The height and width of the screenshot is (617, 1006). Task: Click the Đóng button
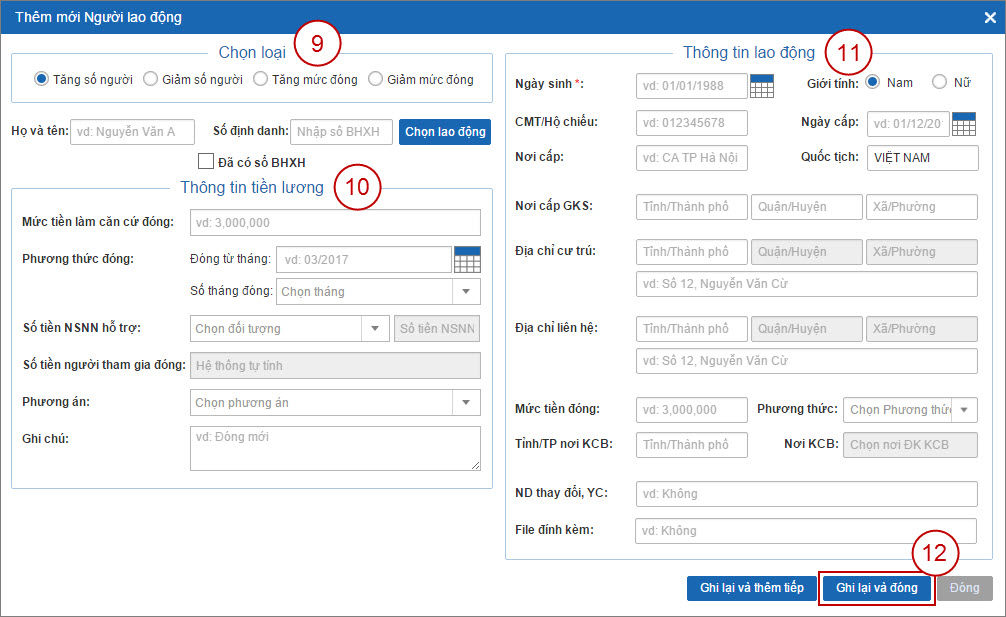click(x=964, y=588)
